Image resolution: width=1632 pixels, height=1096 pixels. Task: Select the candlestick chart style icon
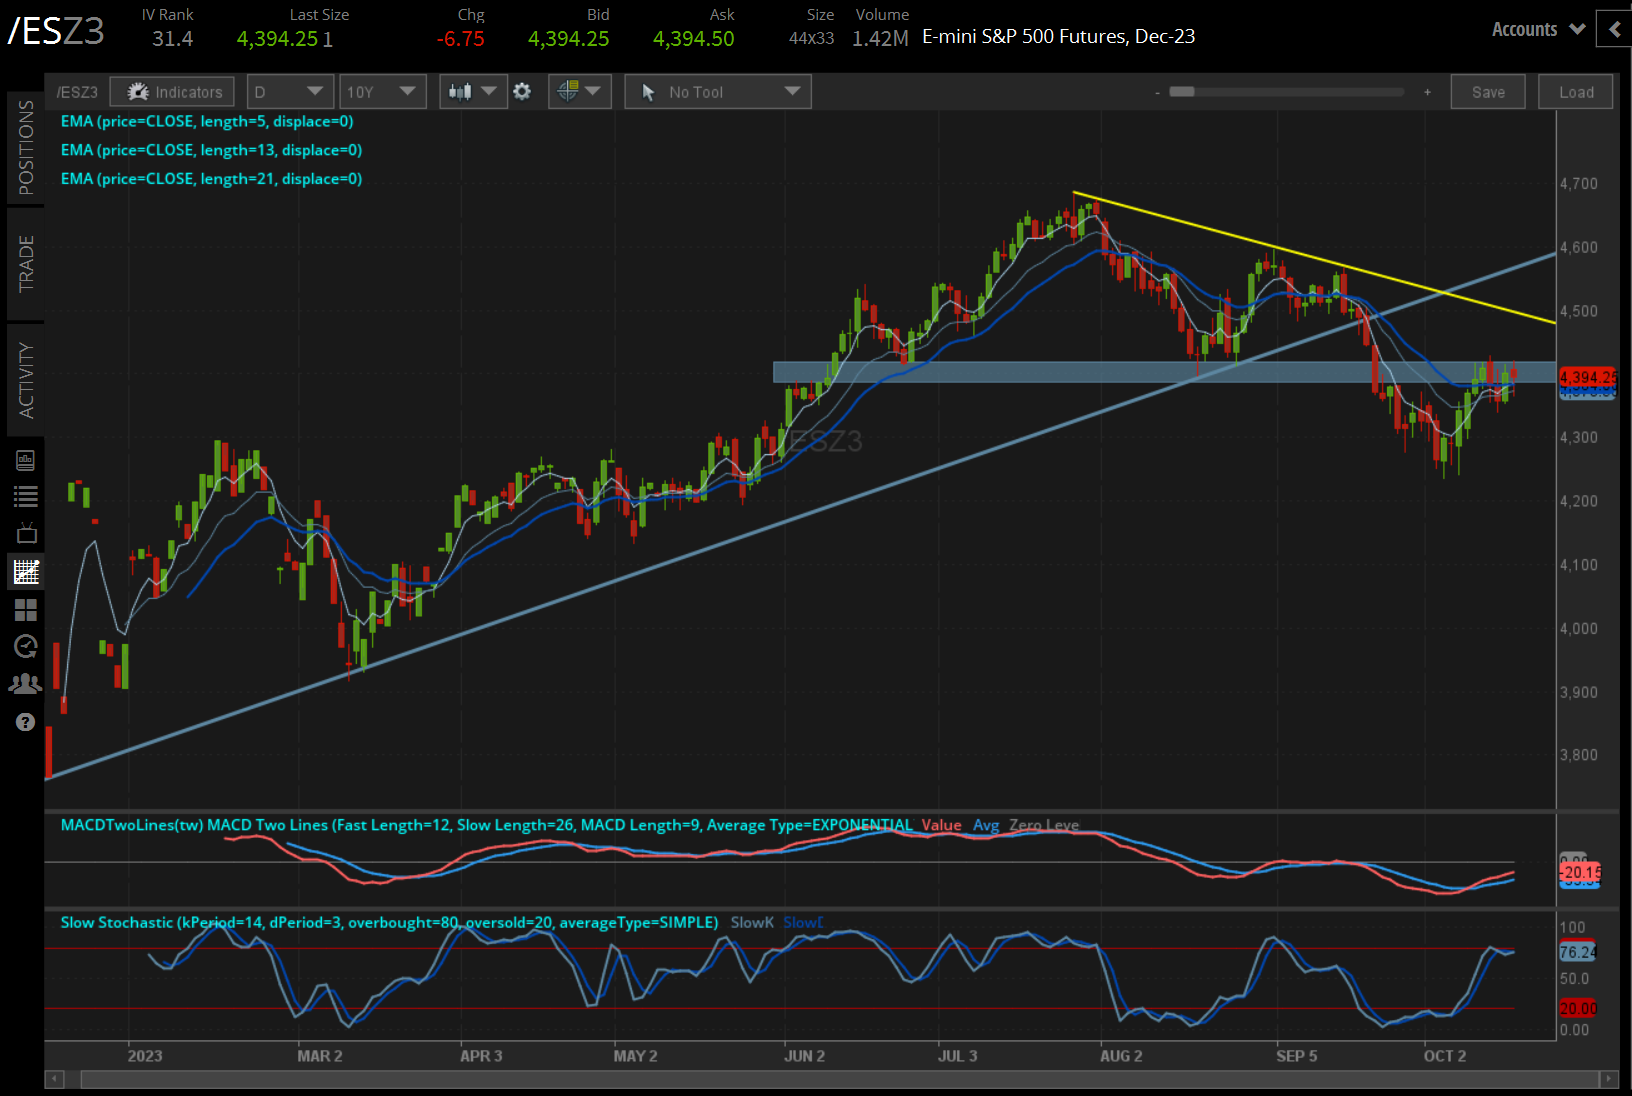click(x=463, y=91)
